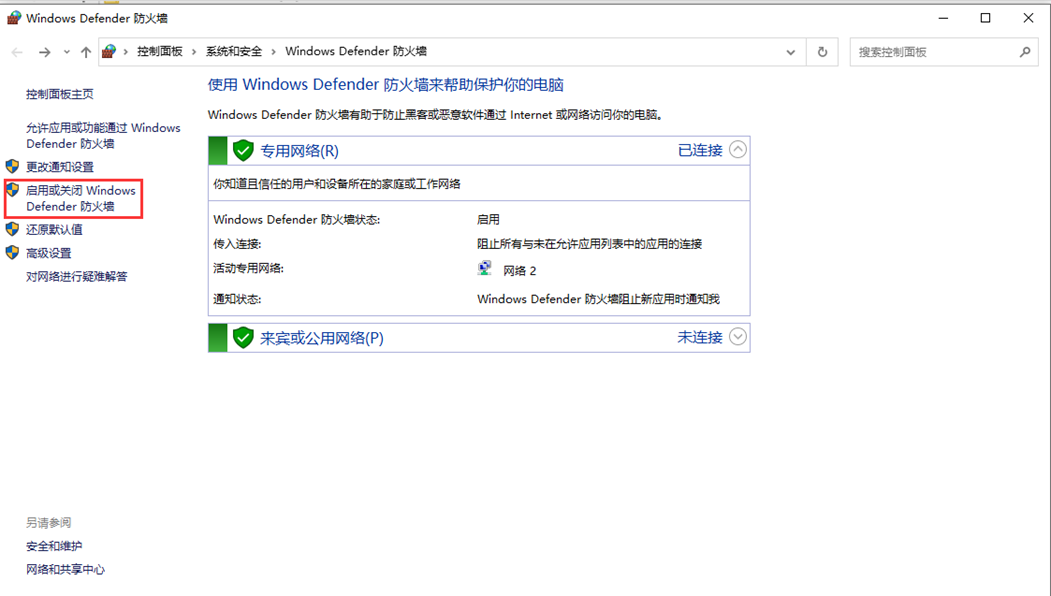Viewport: 1051px width, 596px height.
Task: Open address bar history dropdown
Action: (791, 52)
